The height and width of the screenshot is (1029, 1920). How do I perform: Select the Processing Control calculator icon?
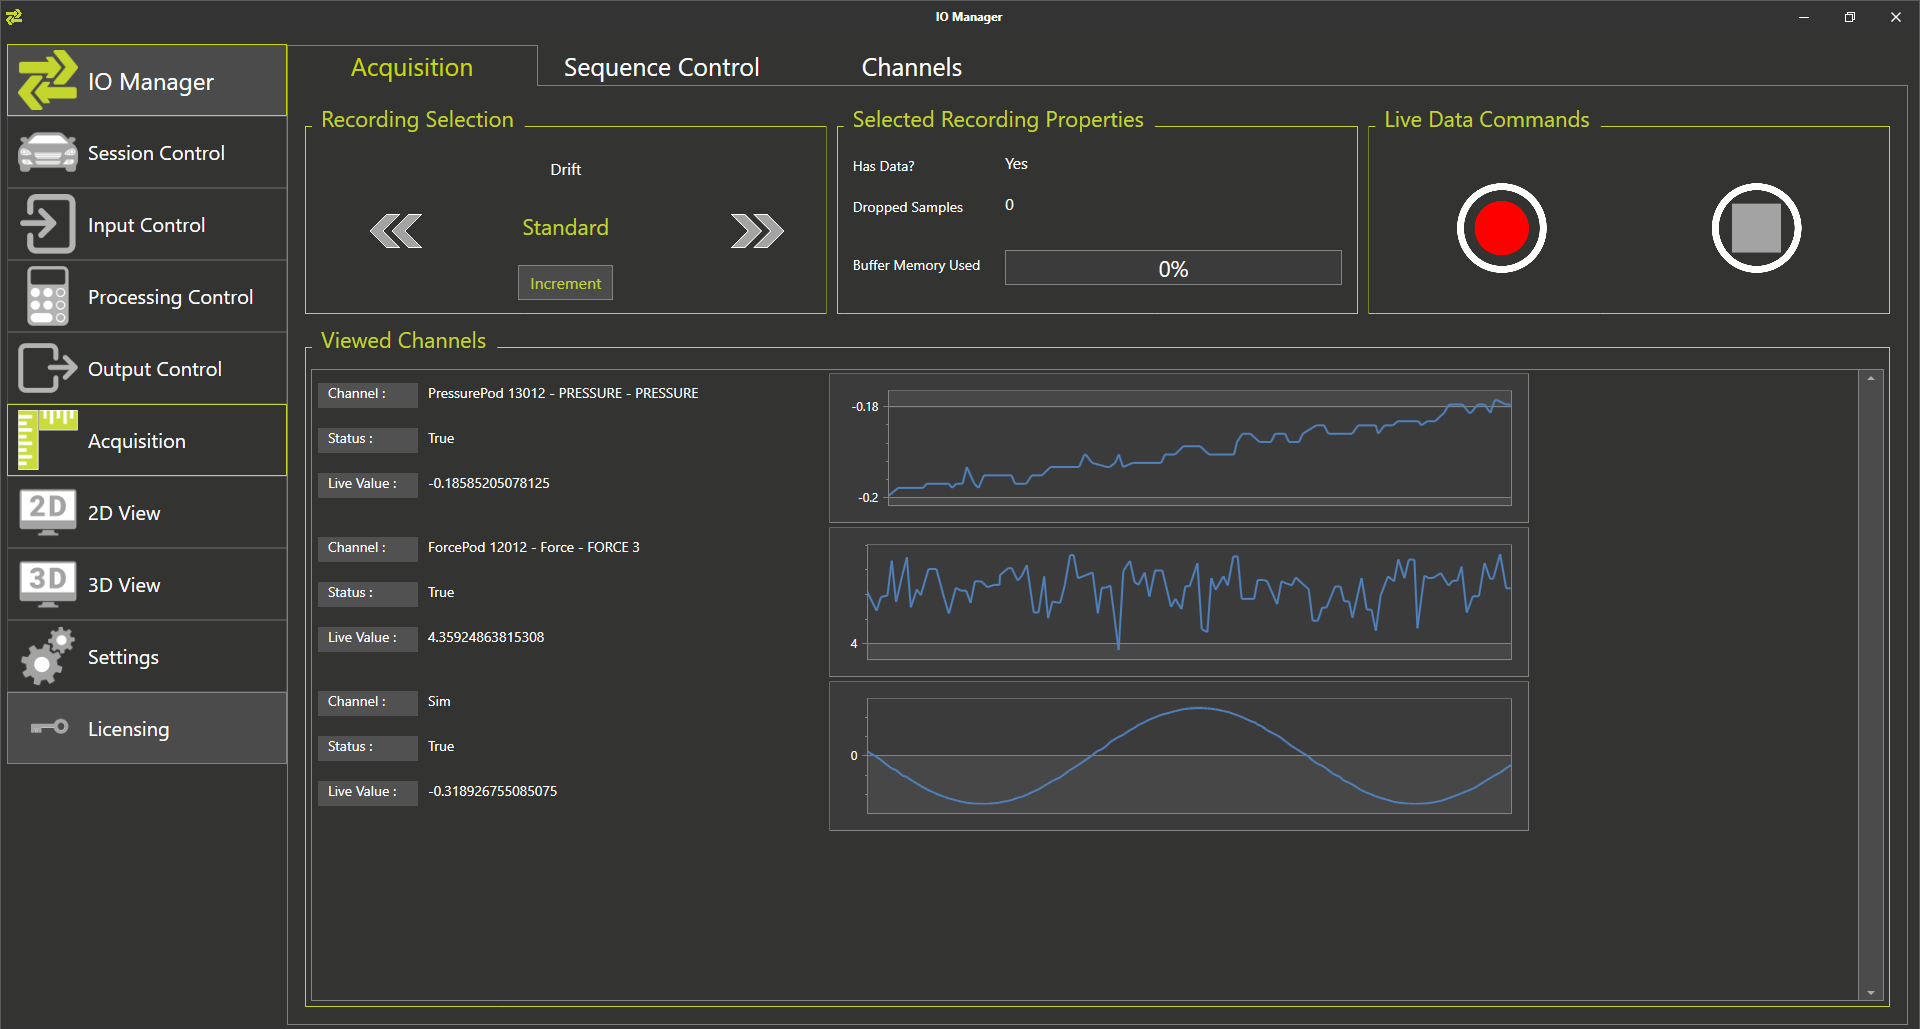pos(47,297)
